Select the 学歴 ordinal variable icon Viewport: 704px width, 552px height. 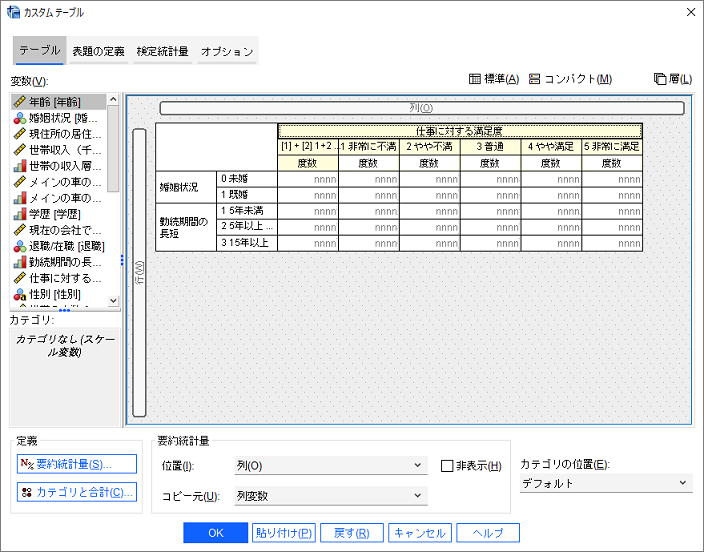pos(20,214)
